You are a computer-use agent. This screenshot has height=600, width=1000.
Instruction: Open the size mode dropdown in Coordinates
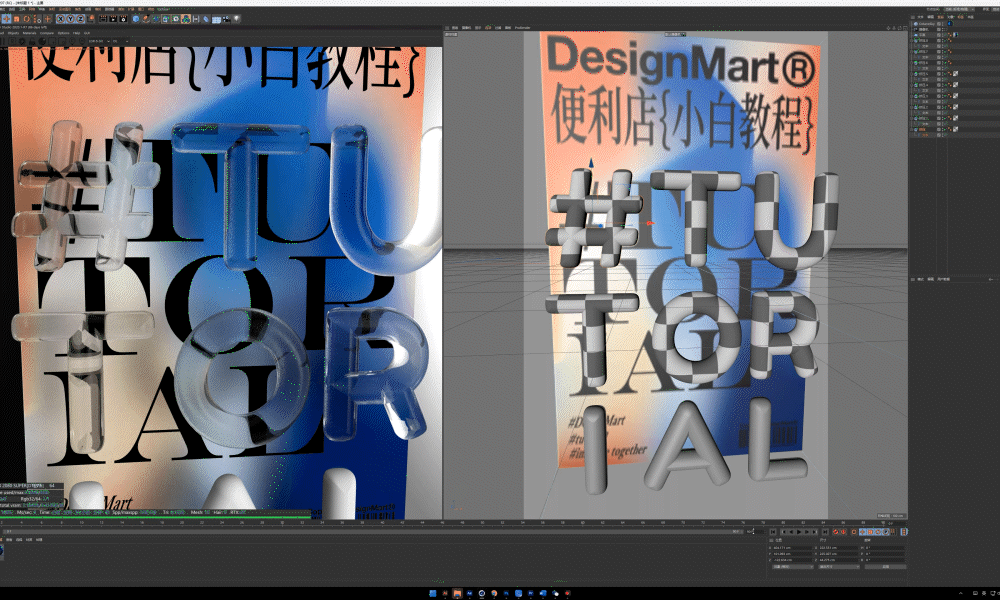pyautogui.click(x=839, y=567)
